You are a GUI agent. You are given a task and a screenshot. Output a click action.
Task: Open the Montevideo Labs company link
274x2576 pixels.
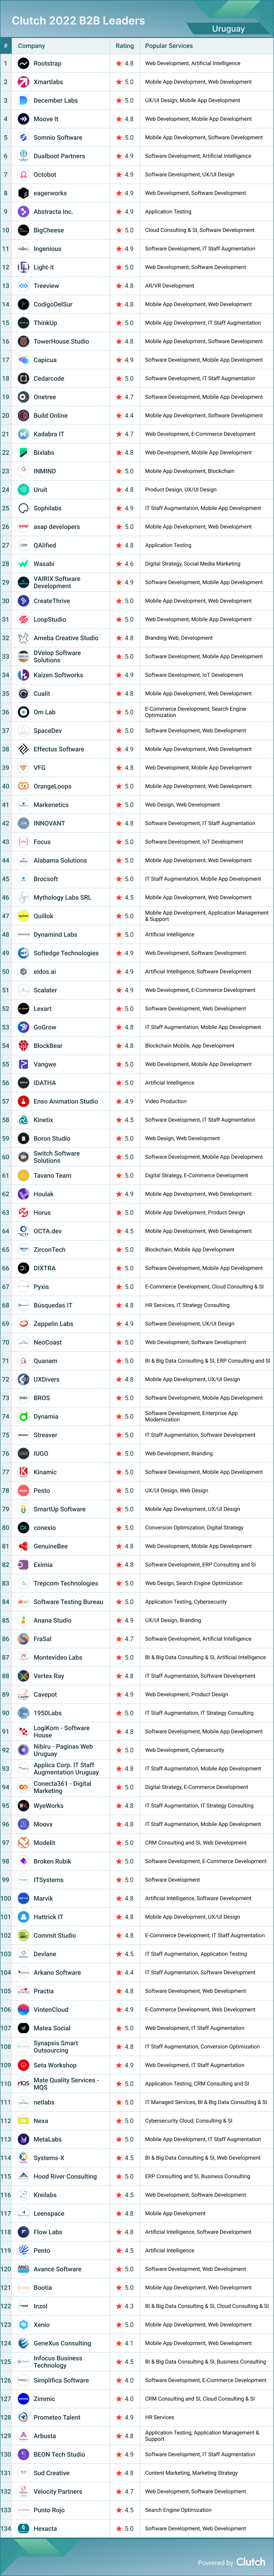point(58,1657)
